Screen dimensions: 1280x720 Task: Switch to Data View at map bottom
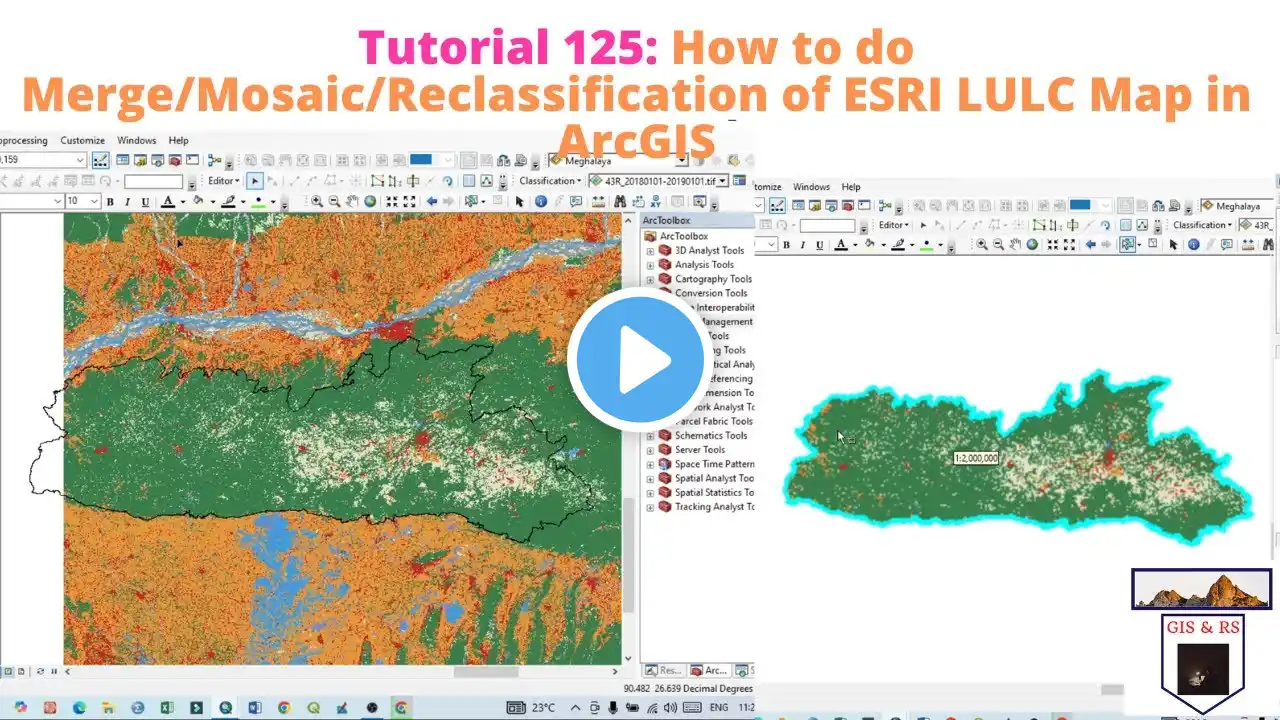(x=8, y=671)
